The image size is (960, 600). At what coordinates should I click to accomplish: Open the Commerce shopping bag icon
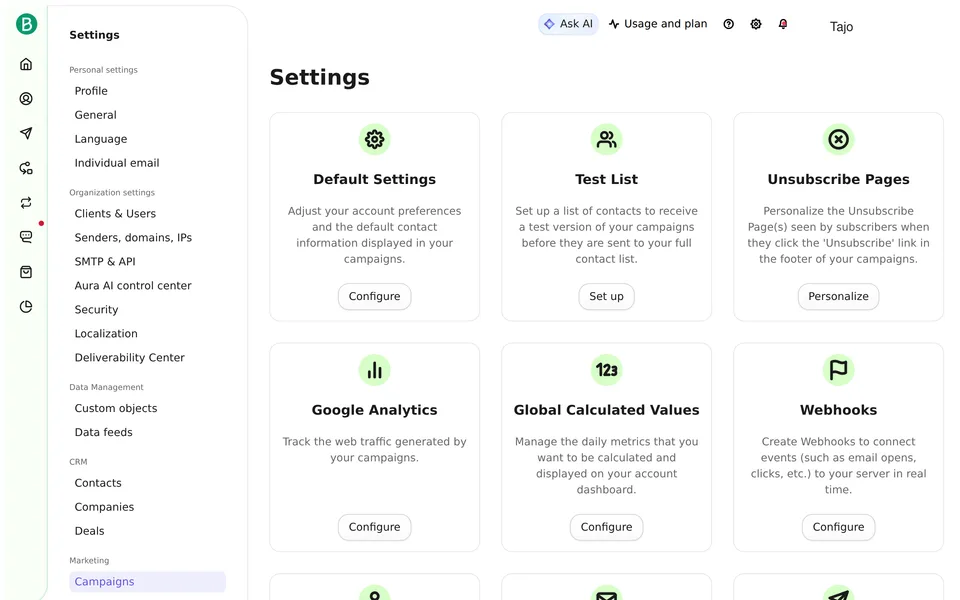tap(26, 272)
